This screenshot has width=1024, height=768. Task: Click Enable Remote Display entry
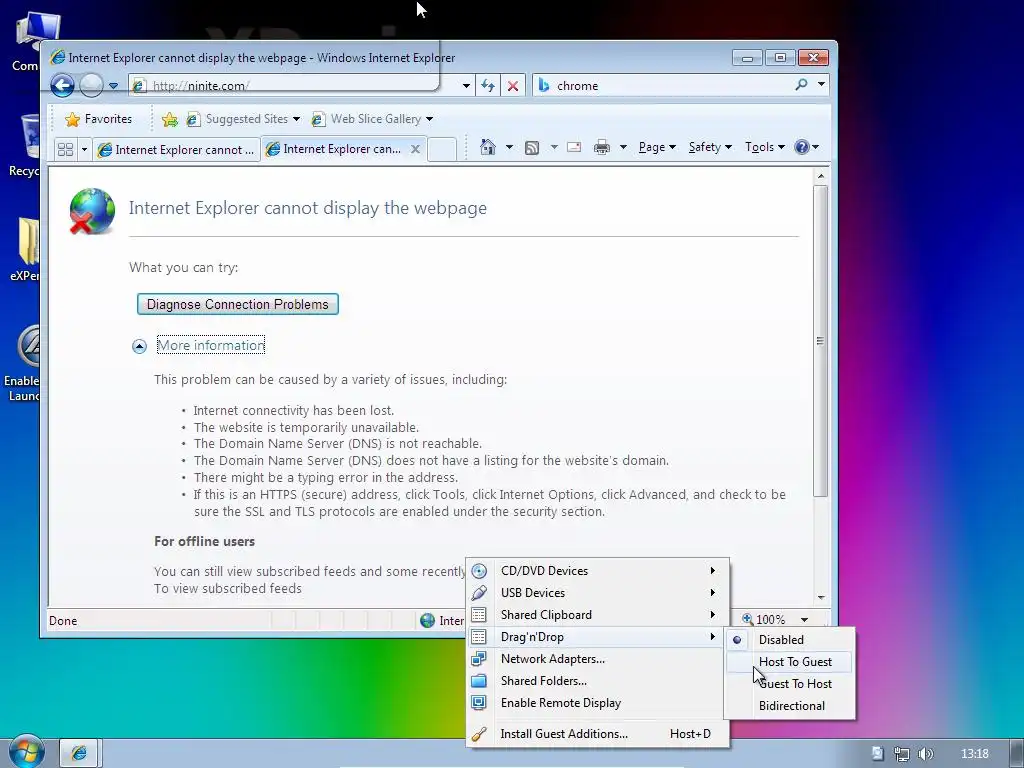coord(597,703)
